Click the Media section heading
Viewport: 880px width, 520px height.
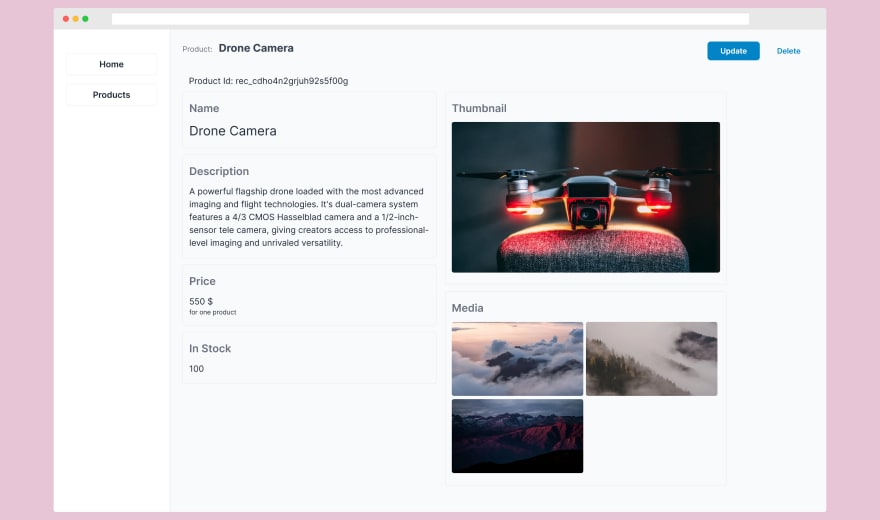(468, 308)
